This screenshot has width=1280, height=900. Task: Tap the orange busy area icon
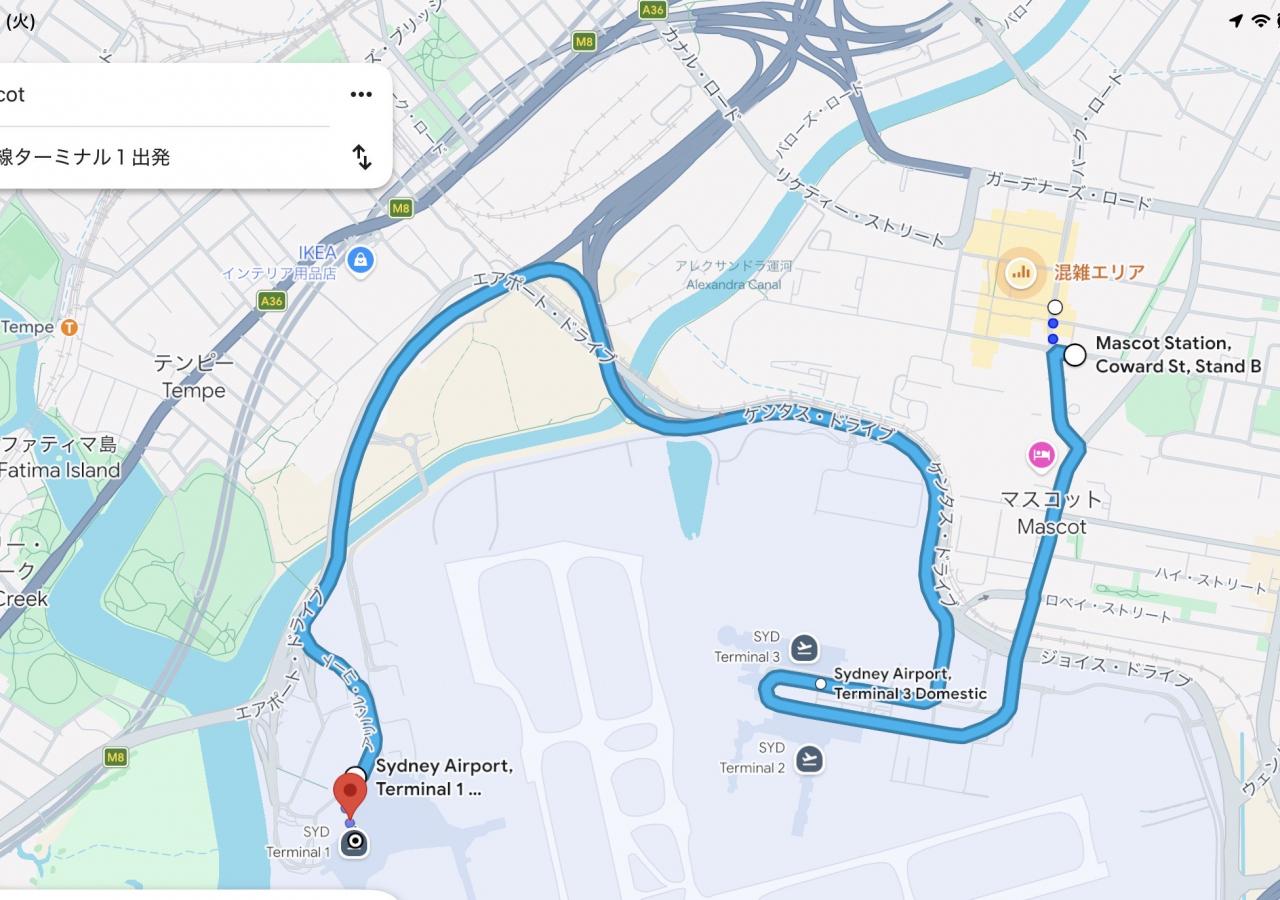pyautogui.click(x=1020, y=270)
